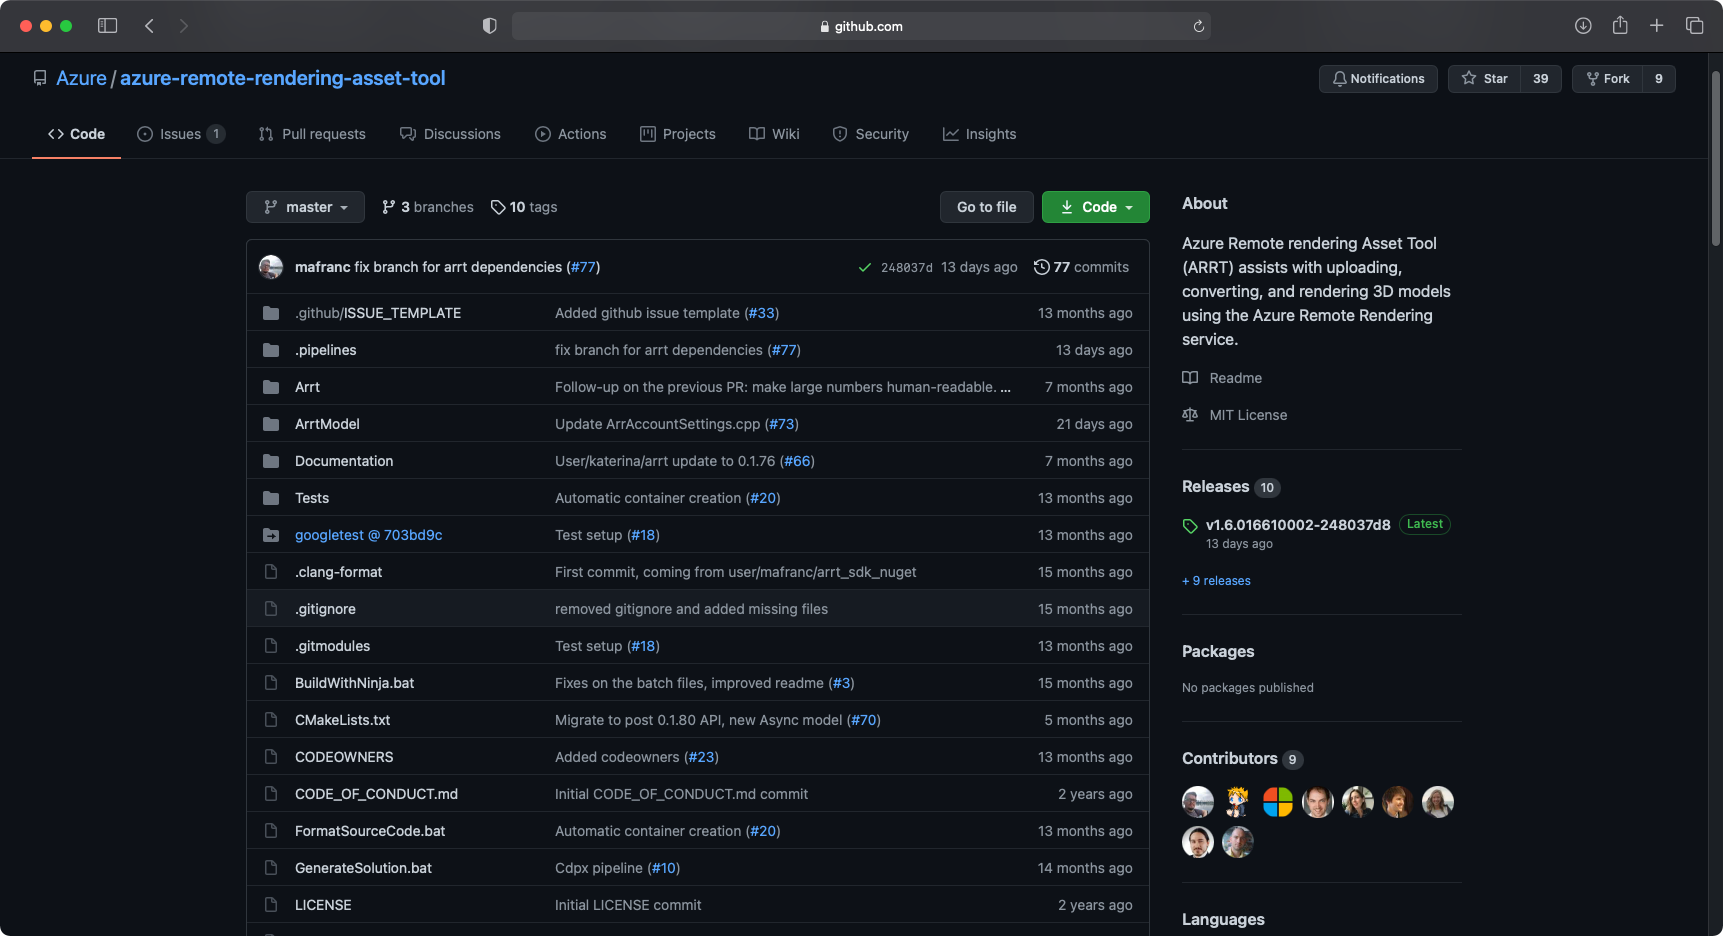Open Safari downloads icon
The width and height of the screenshot is (1723, 936).
pyautogui.click(x=1583, y=26)
